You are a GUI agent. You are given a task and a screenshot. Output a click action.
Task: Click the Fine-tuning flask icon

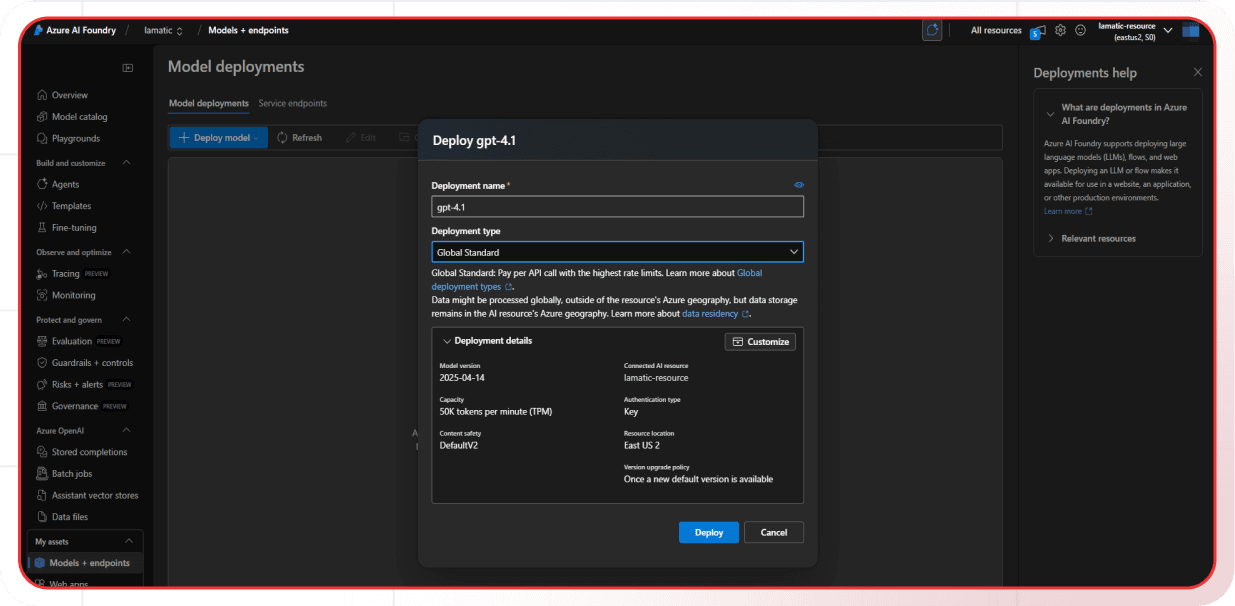coord(40,227)
